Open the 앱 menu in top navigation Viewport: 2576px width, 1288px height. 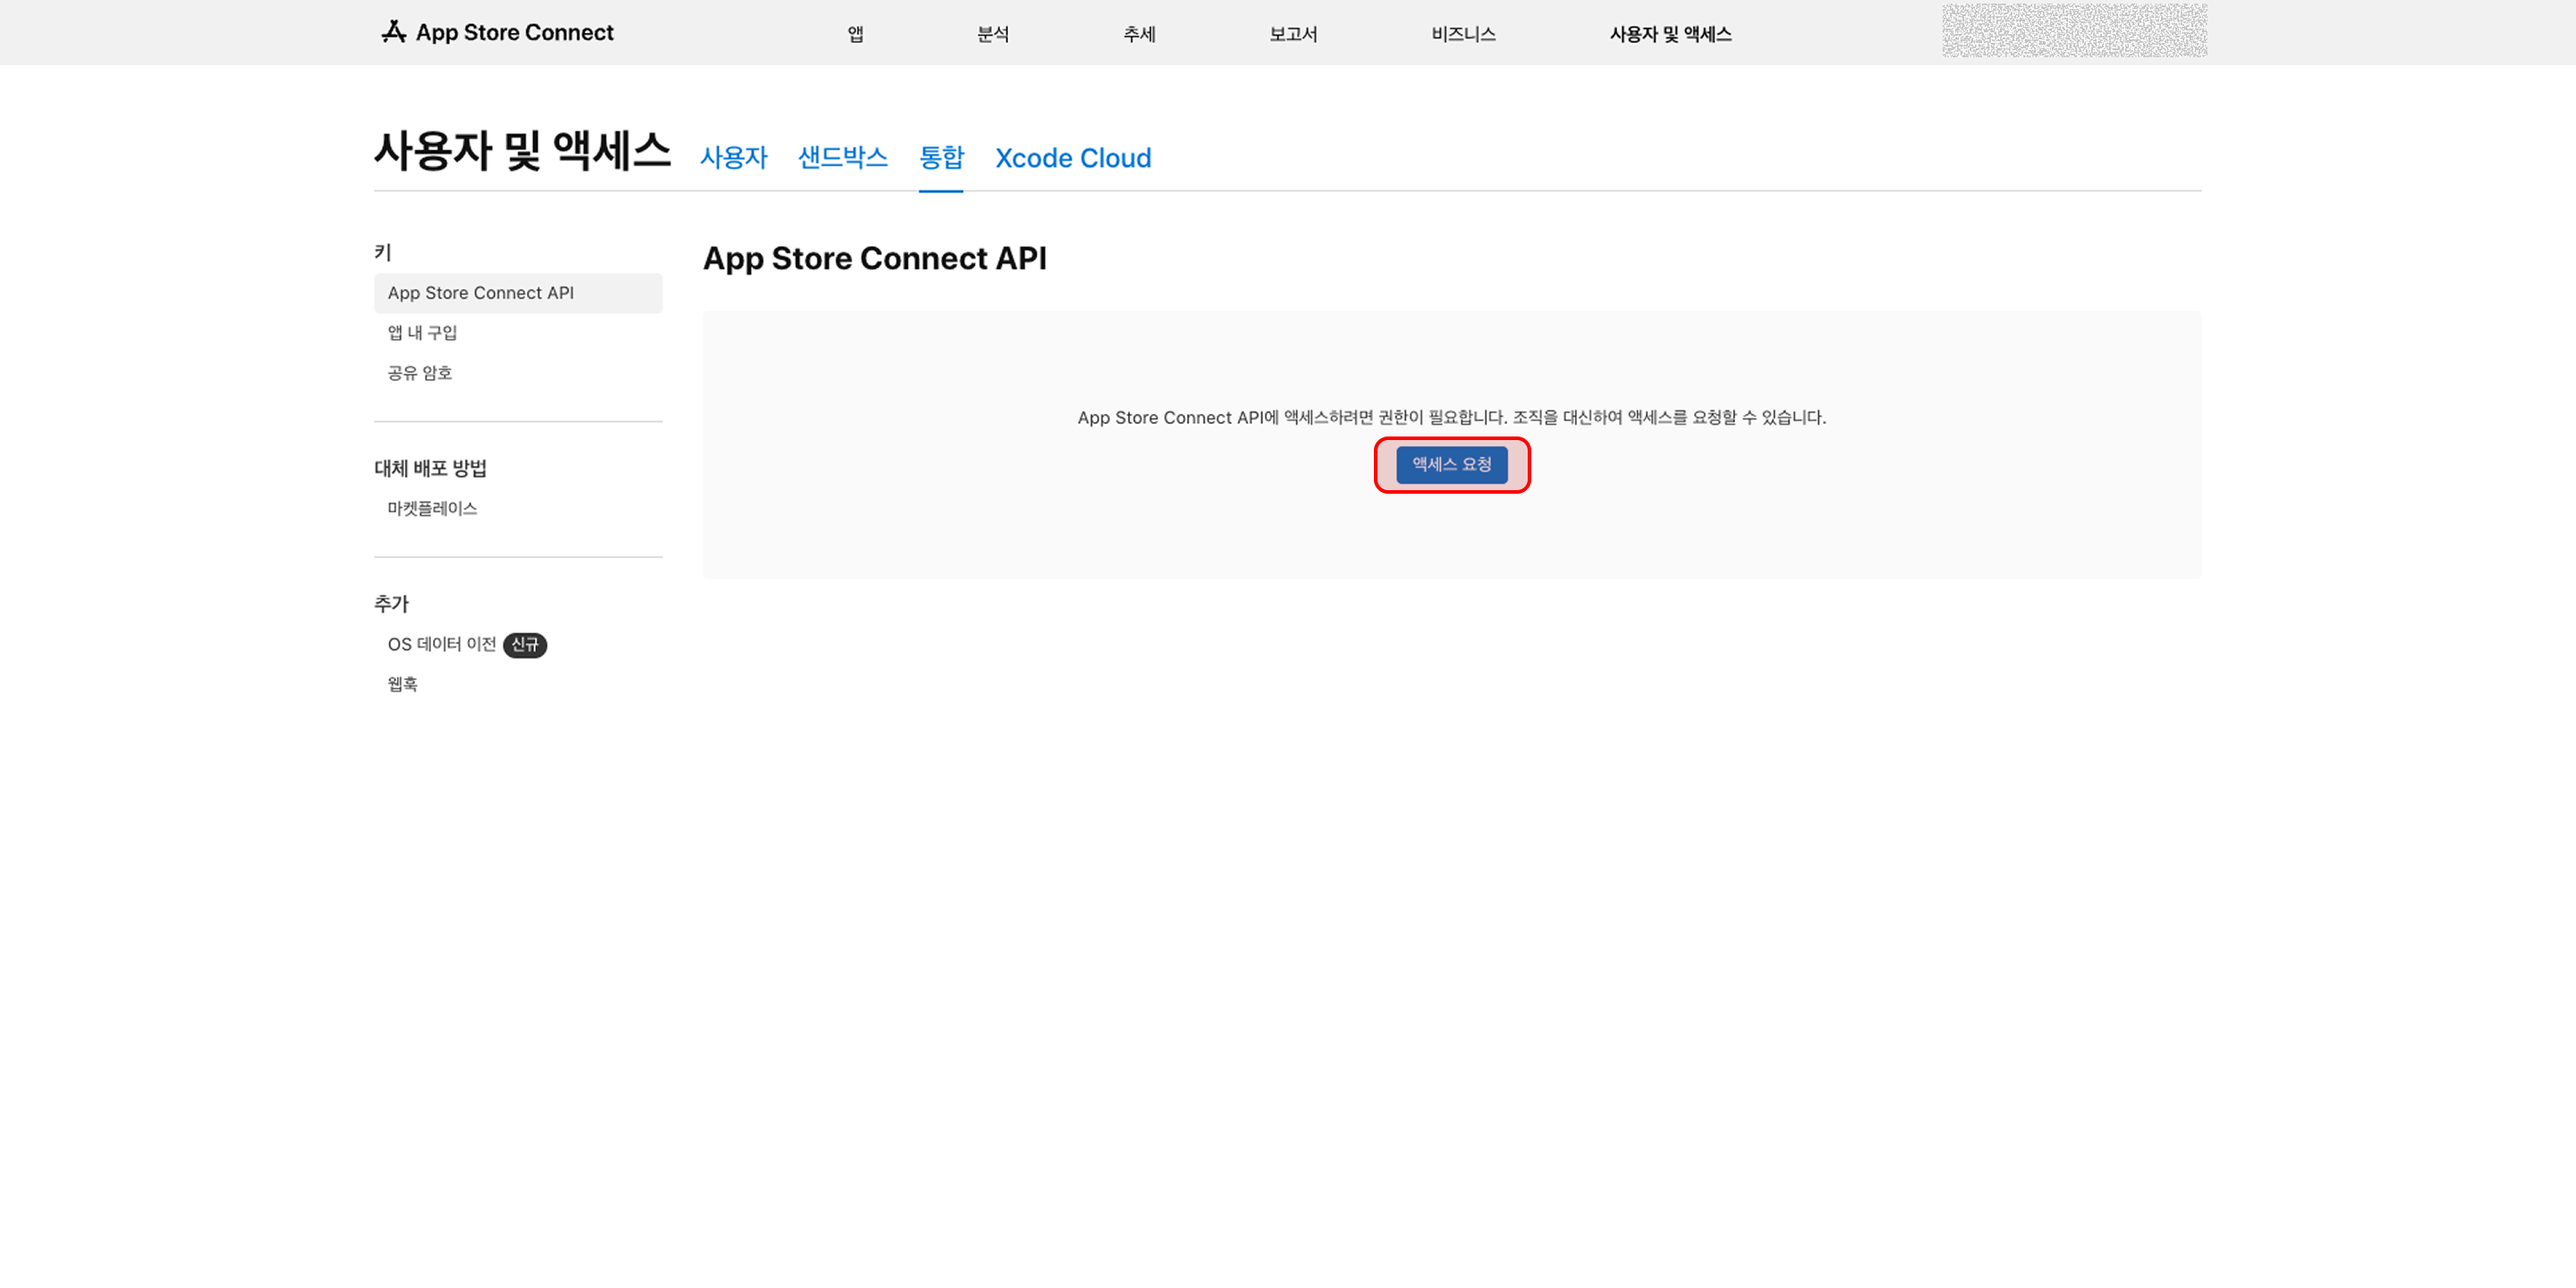click(856, 34)
